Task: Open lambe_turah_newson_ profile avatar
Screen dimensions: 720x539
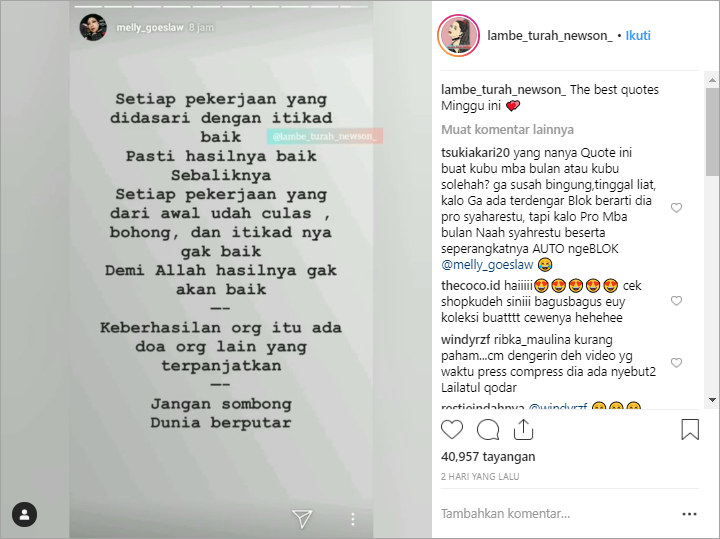Action: coord(458,35)
